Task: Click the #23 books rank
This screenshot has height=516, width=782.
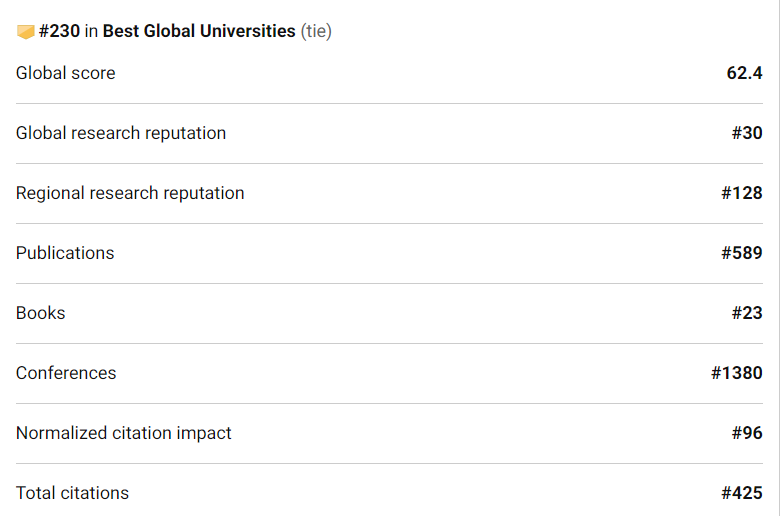Action: (x=747, y=313)
